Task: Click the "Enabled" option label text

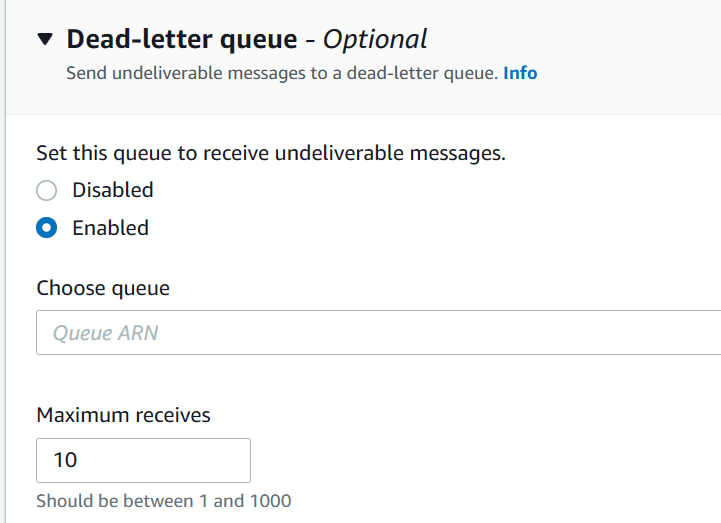Action: [x=110, y=228]
